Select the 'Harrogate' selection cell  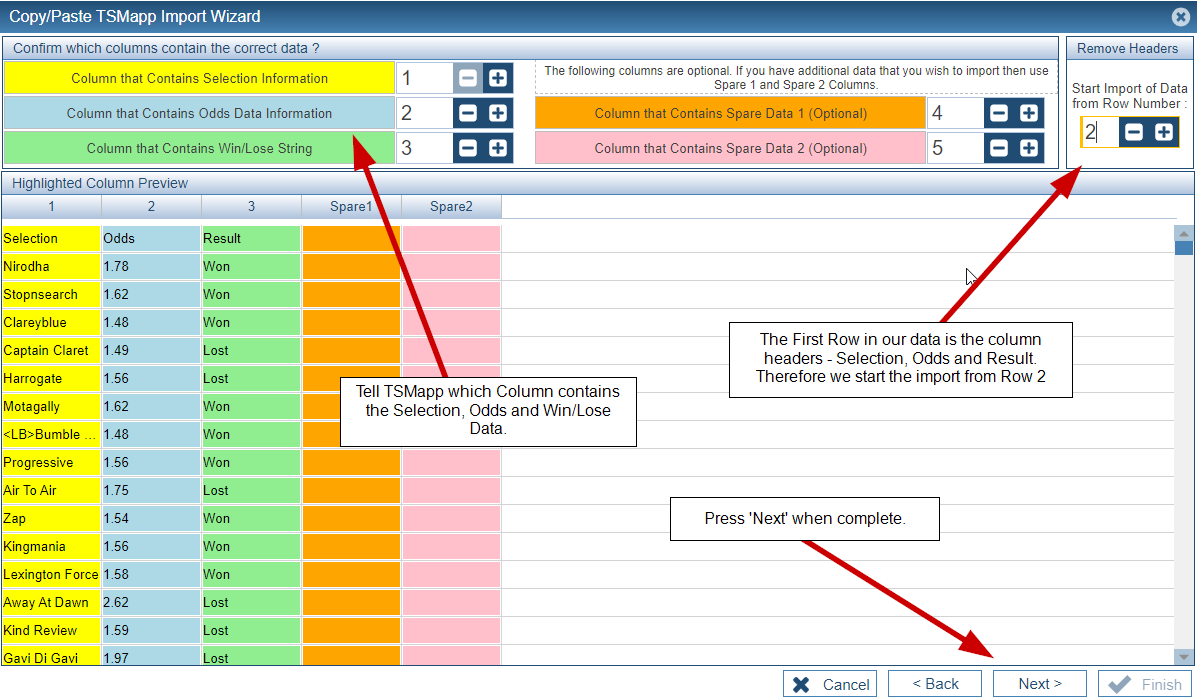[51, 379]
